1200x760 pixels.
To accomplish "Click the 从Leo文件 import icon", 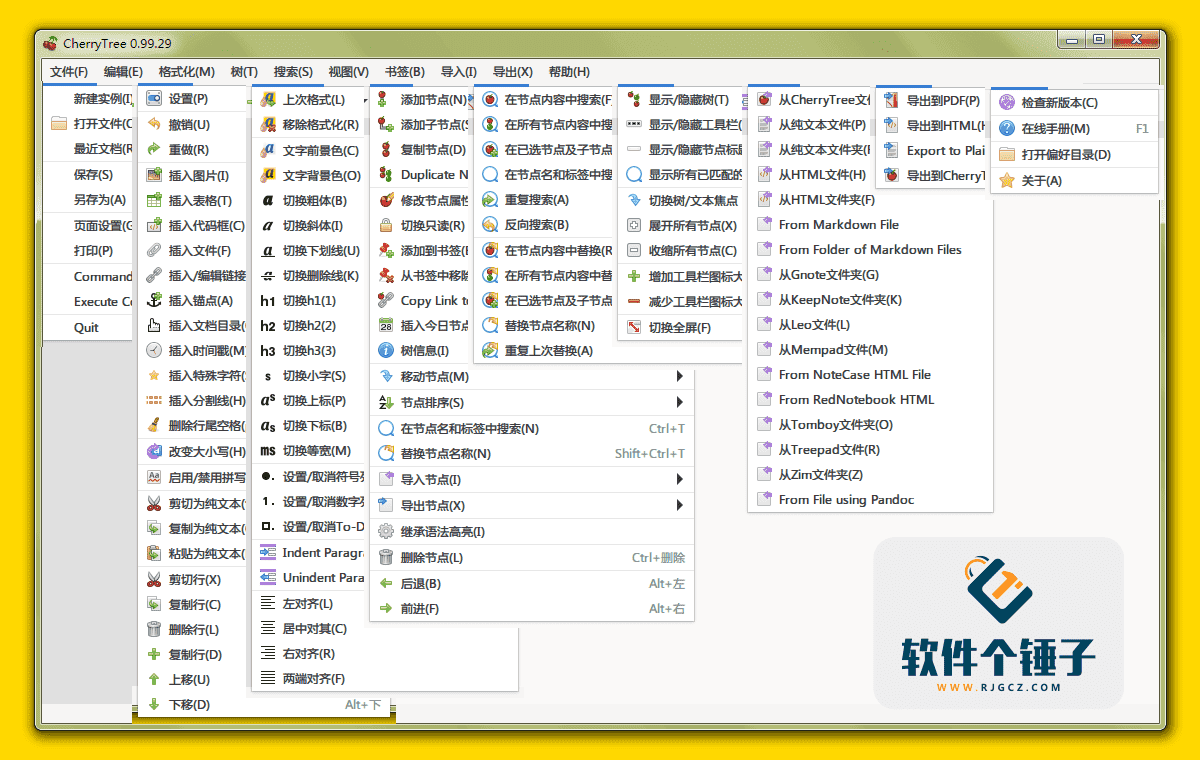I will tap(765, 324).
